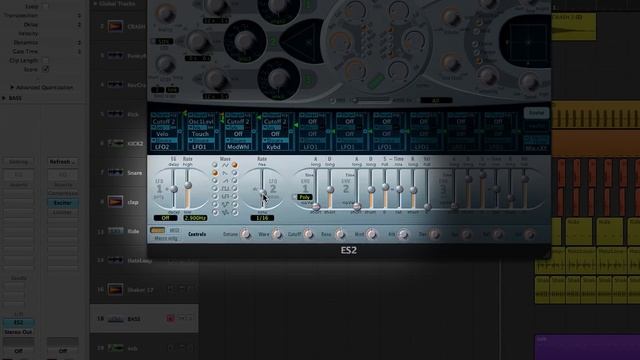Viewport: 640px width, 360px height.
Task: Click the ES2 Reso macro knob
Action: [x=340, y=234]
